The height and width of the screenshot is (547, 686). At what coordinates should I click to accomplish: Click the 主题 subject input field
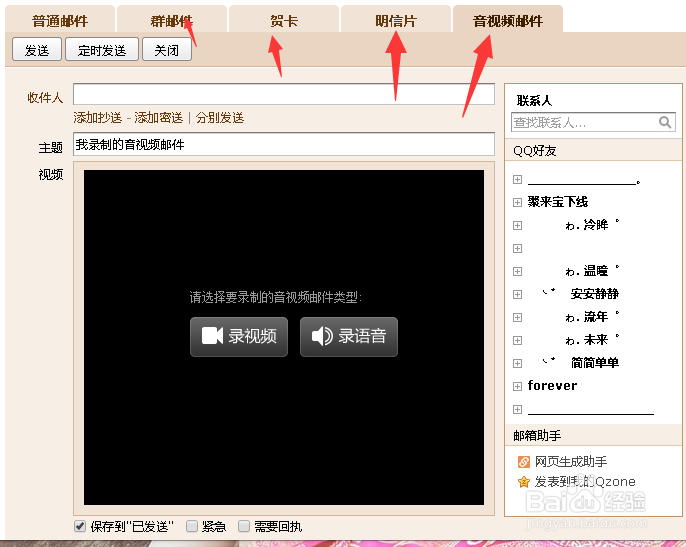point(284,144)
